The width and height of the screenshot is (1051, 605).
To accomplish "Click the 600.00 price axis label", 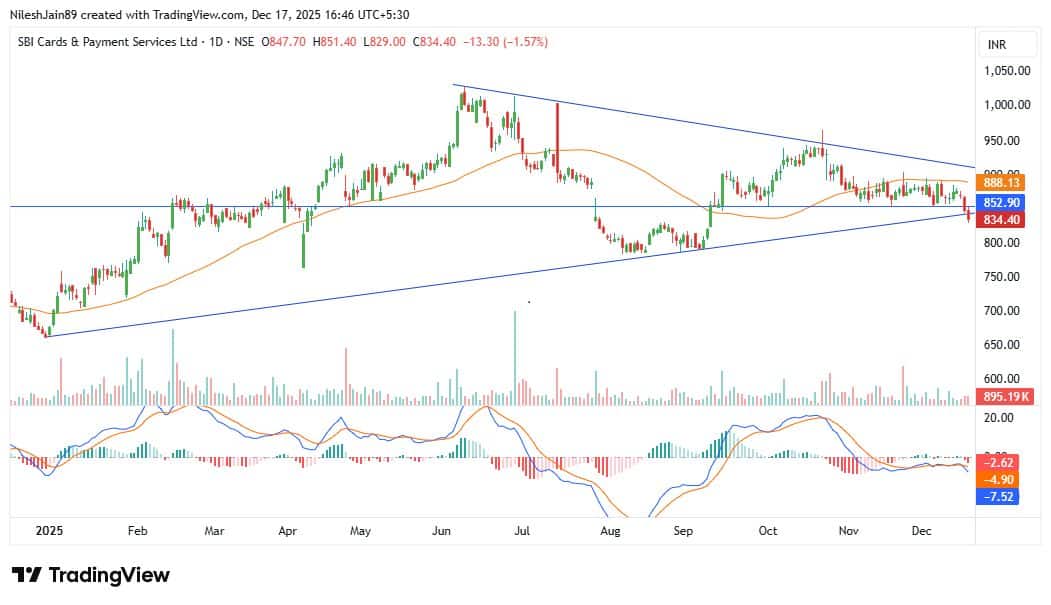I will (1002, 379).
